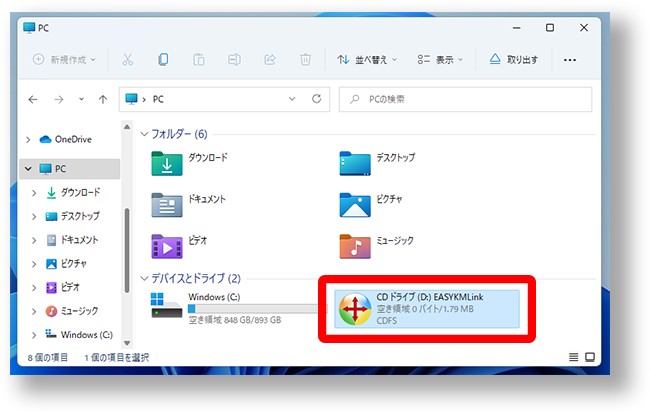Click the 取り出す eject button
This screenshot has height=413, width=650.
tap(513, 60)
